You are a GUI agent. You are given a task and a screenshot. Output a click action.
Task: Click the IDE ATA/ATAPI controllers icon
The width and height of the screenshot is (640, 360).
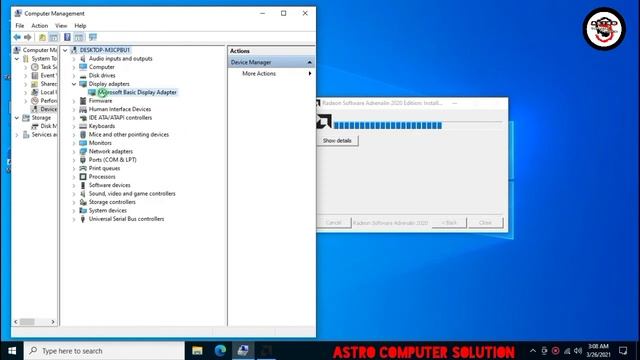(x=83, y=118)
